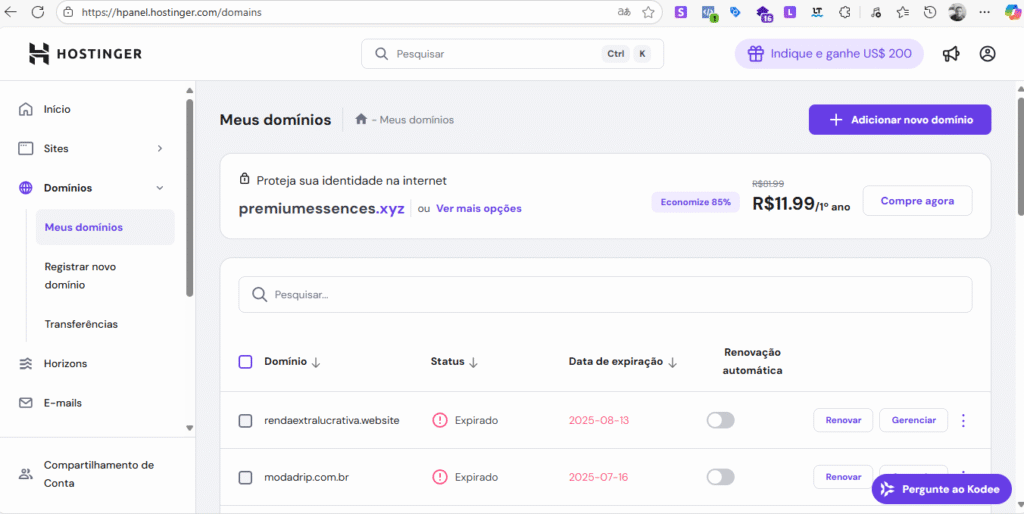Screen dimensions: 1024x514
Task: Click the browser refresh icon
Action: 38,12
